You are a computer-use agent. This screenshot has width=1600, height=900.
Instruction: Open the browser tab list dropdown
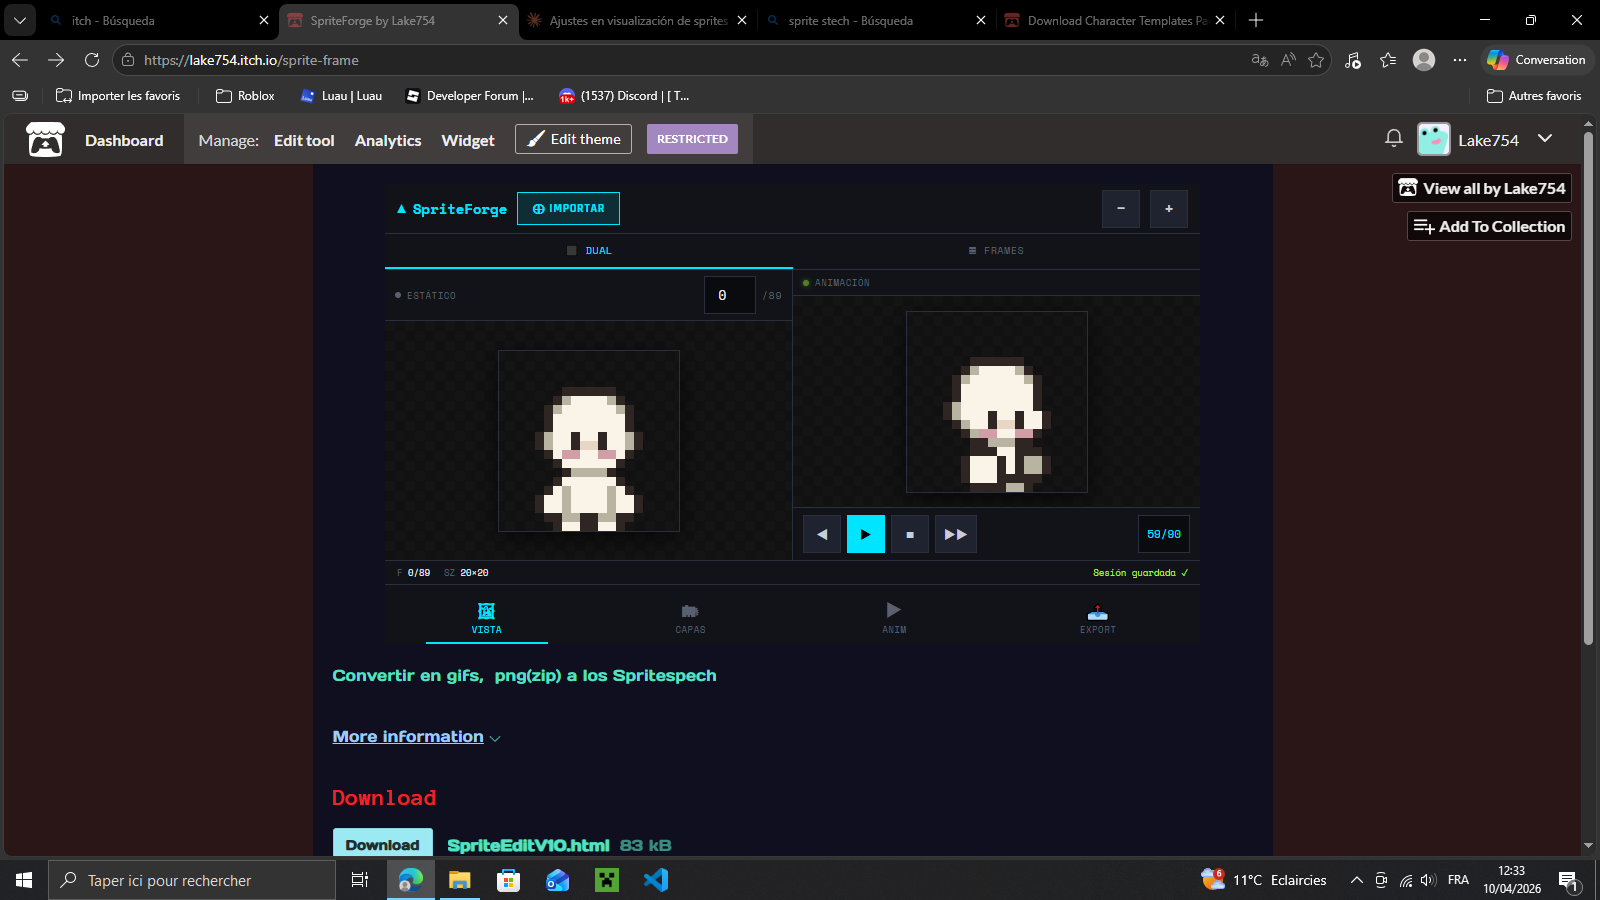coord(19,20)
